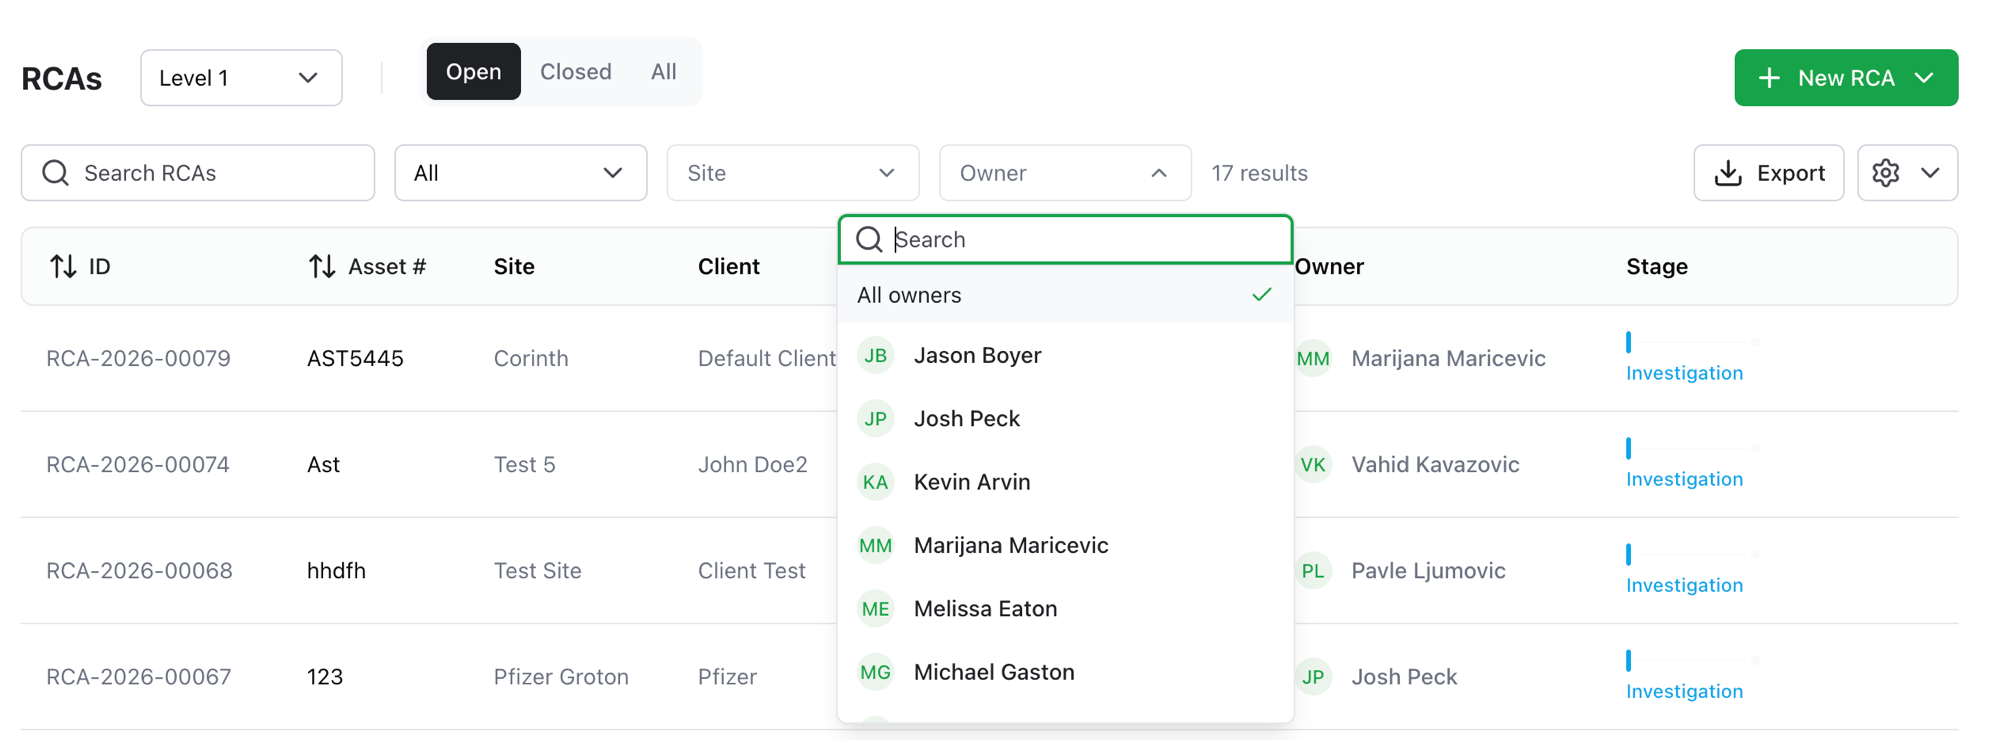Open Investigation stage link for RCA-2026-00067

[x=1684, y=691]
